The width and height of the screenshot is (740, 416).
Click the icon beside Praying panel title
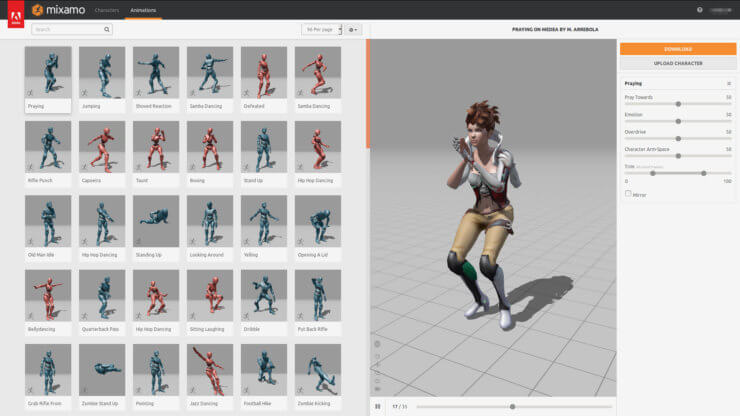click(729, 84)
